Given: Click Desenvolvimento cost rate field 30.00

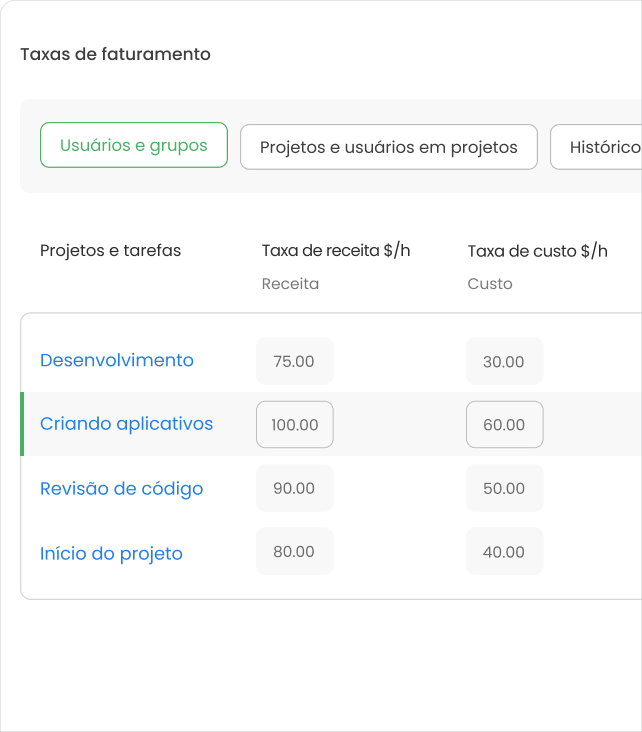Looking at the screenshot, I should point(504,361).
